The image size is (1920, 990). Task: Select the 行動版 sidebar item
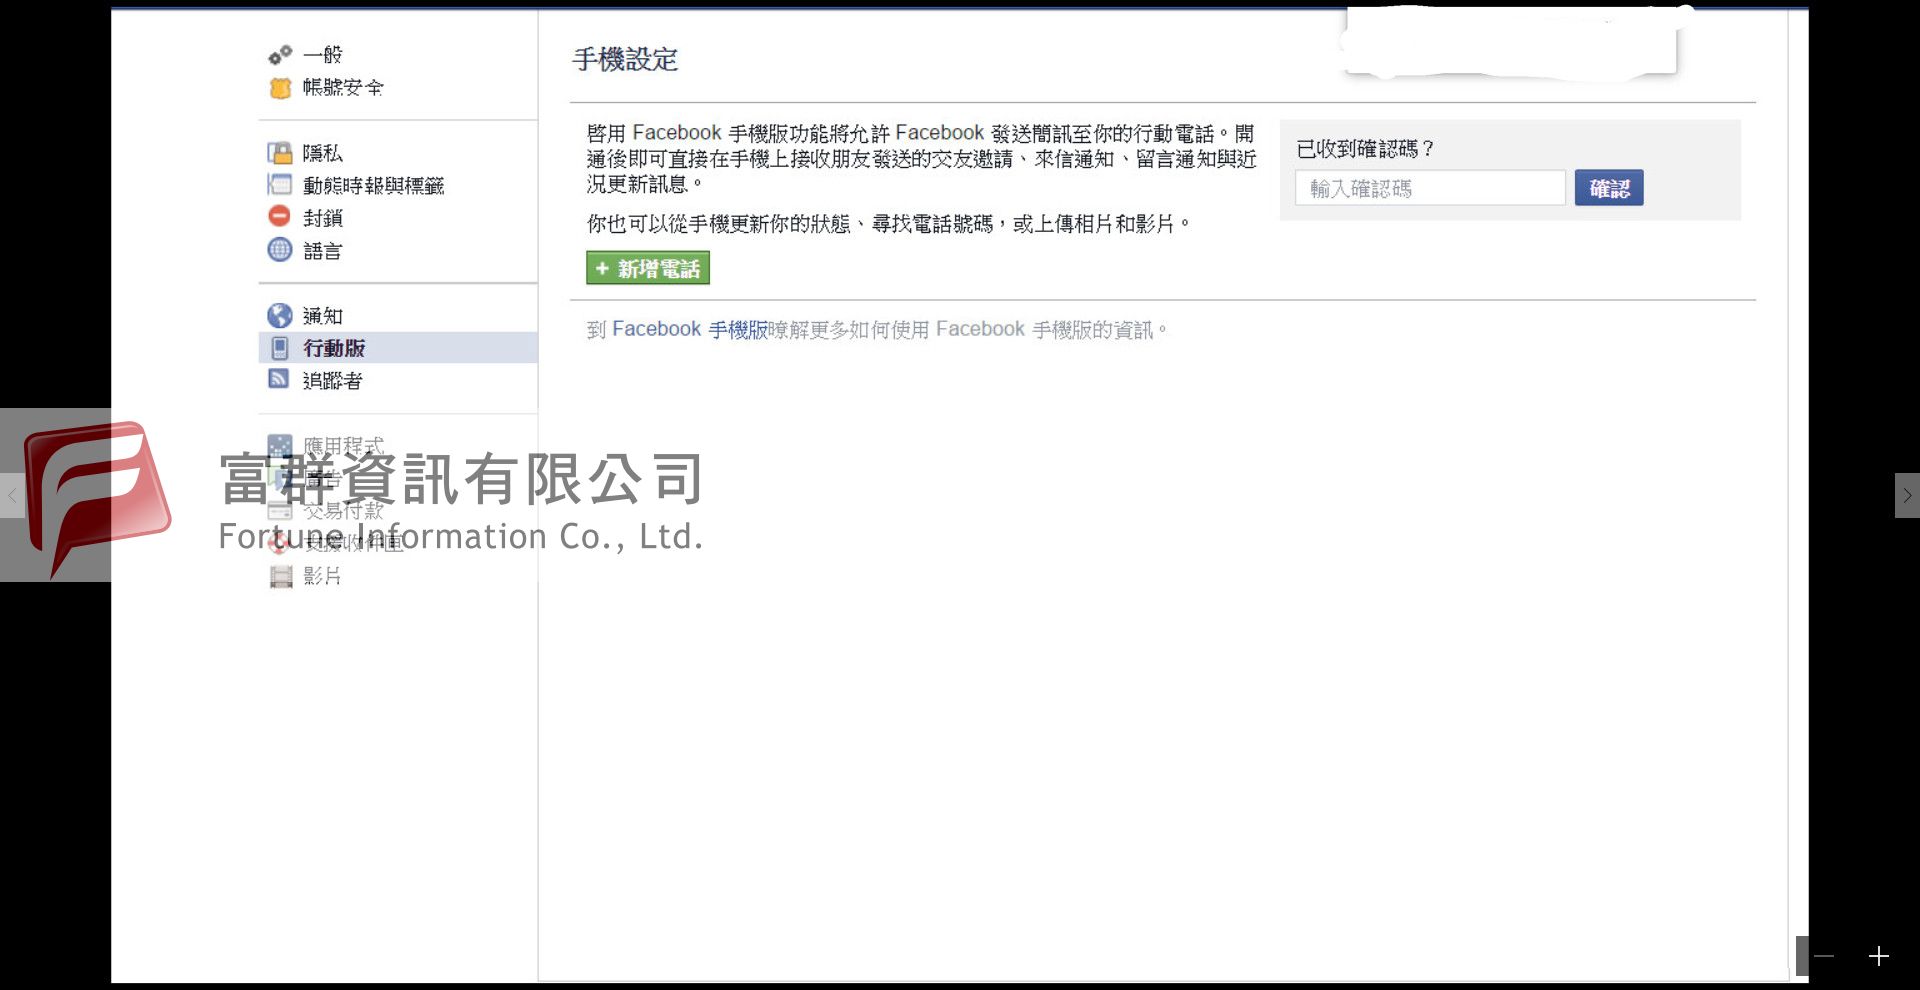click(x=398, y=348)
